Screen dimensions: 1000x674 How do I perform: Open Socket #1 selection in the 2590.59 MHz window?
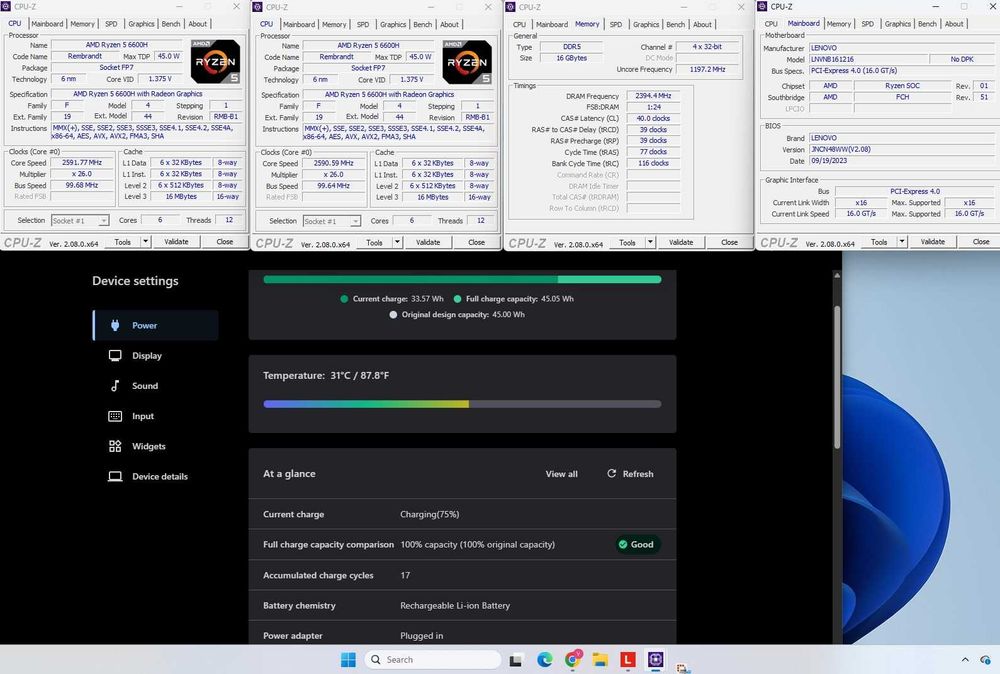point(332,221)
